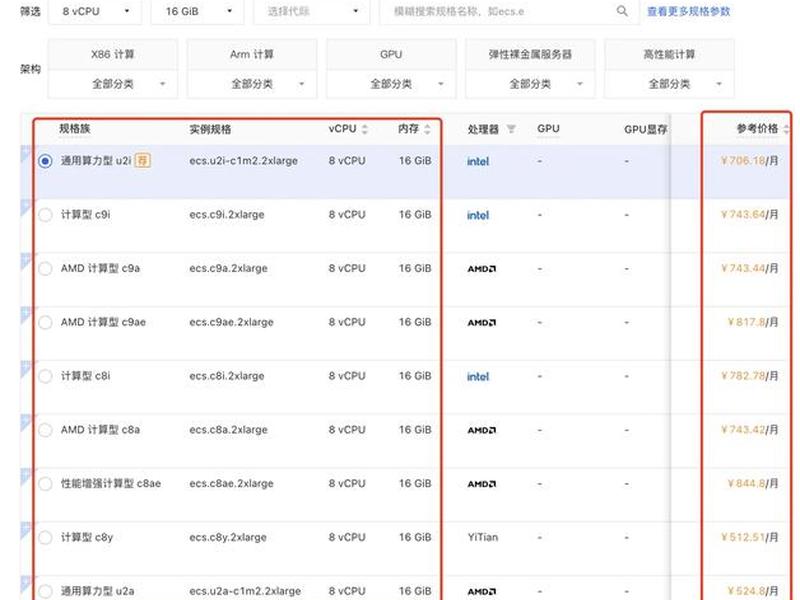
Task: Open the 8 vCPU filter dropdown
Action: click(94, 11)
